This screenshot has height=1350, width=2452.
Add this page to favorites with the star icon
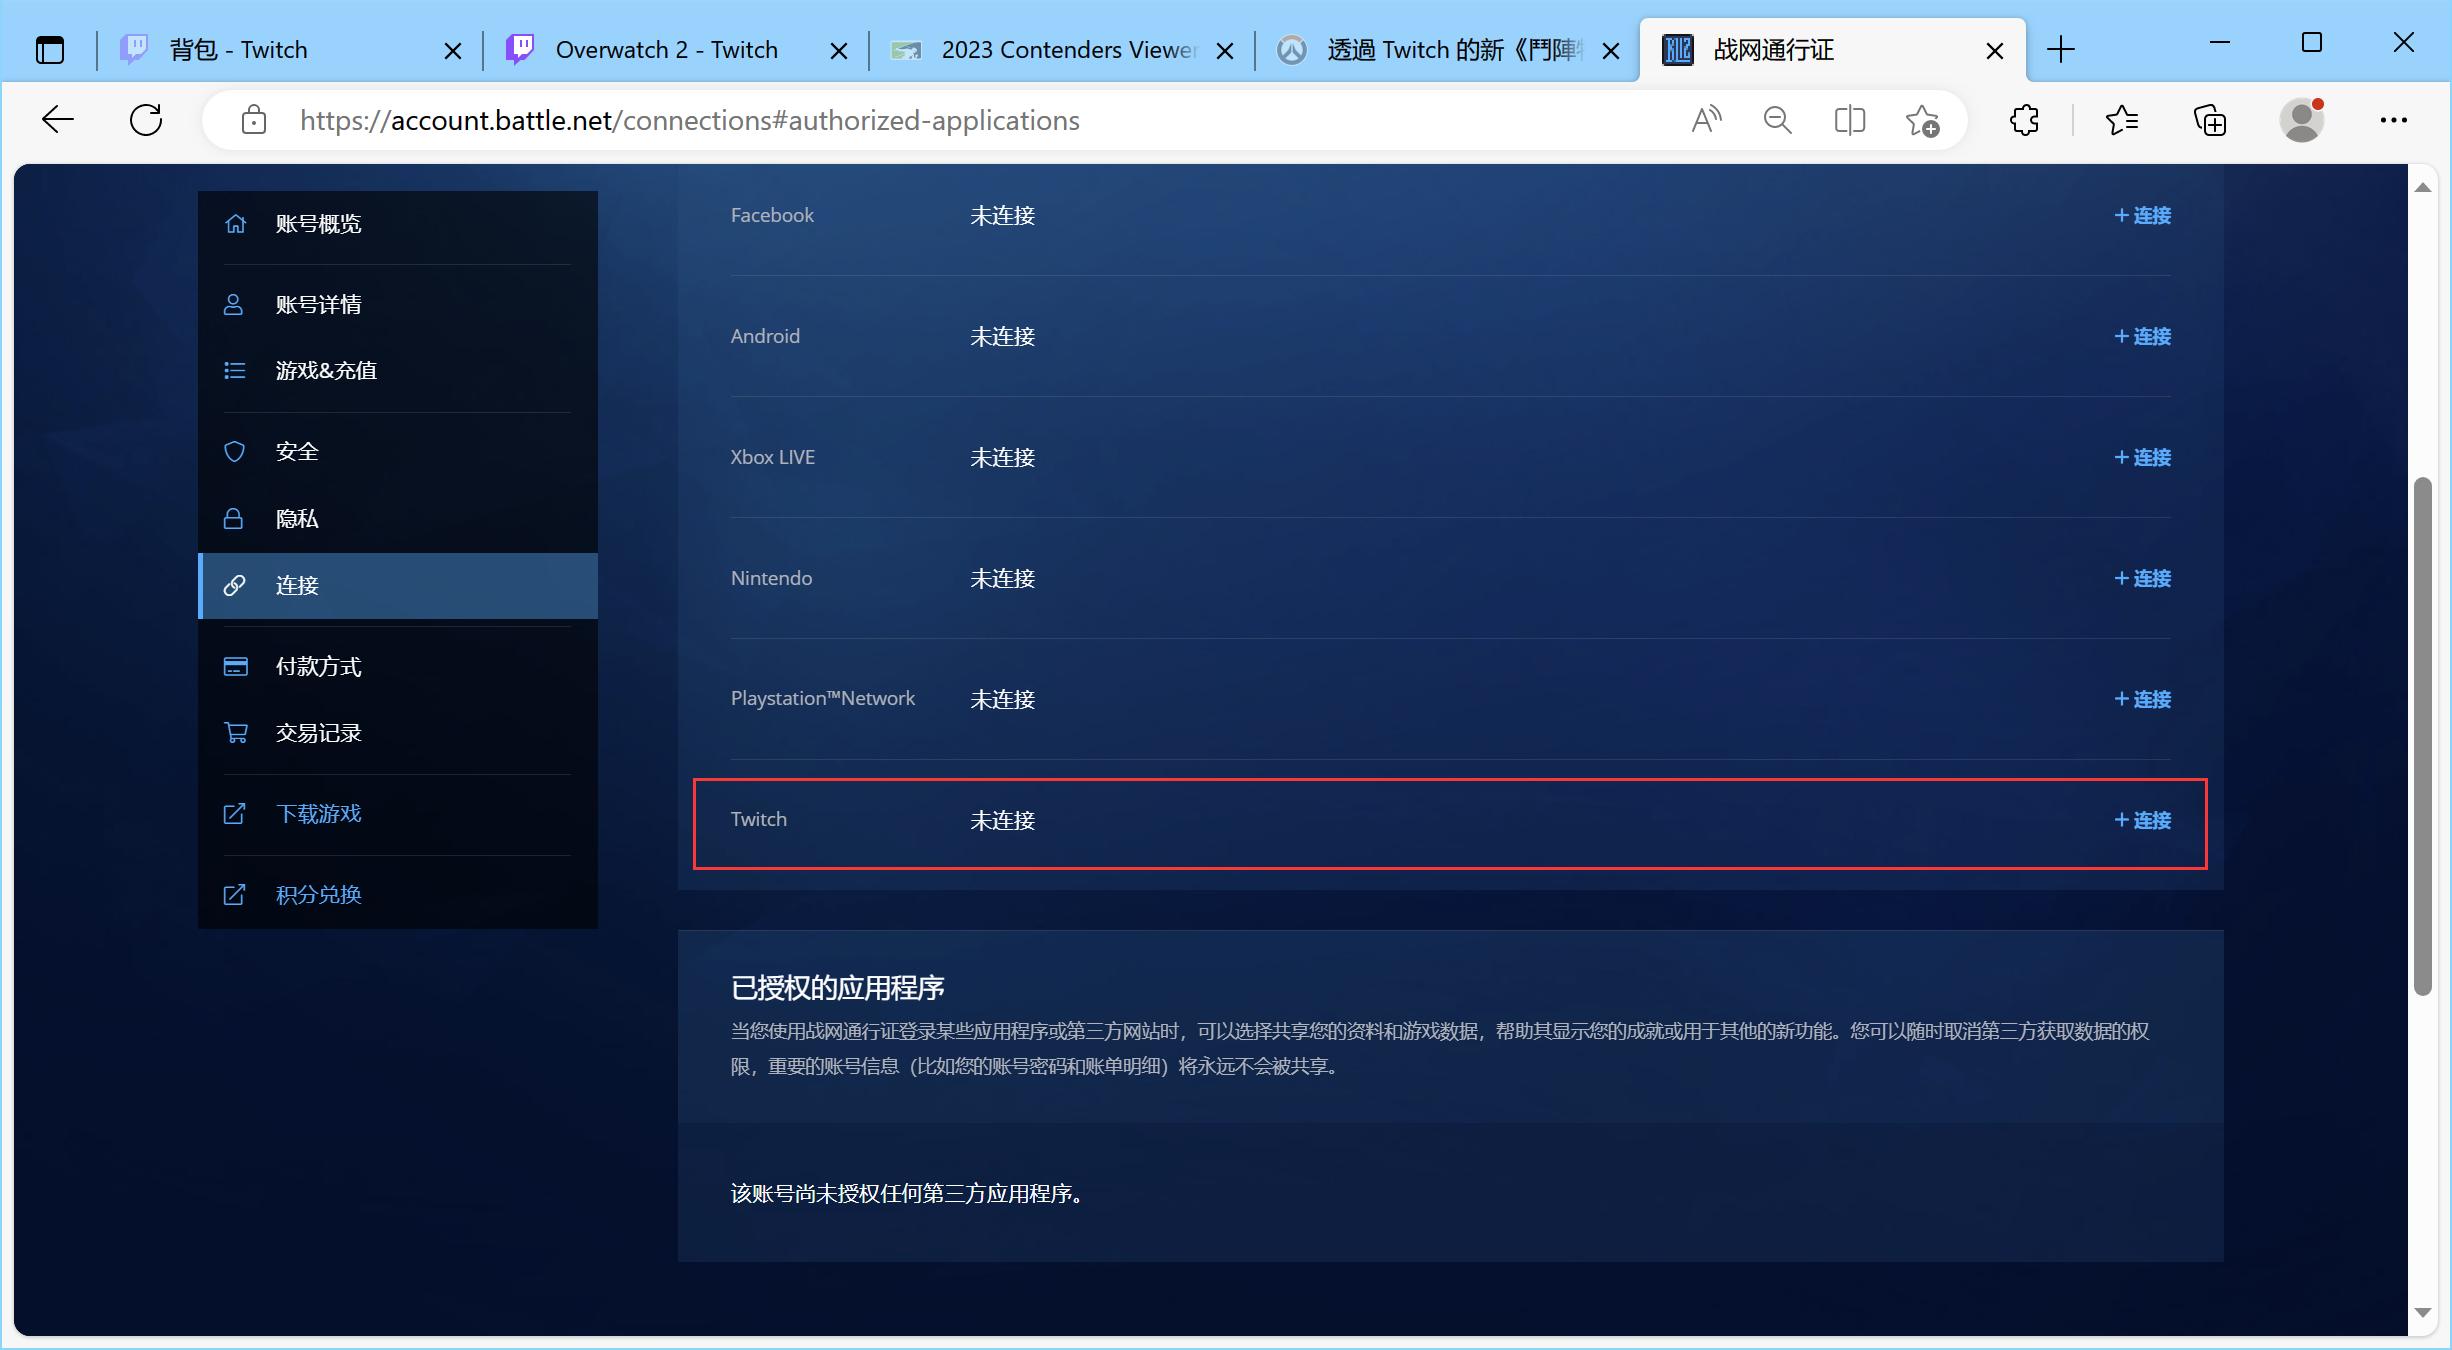pos(1921,119)
